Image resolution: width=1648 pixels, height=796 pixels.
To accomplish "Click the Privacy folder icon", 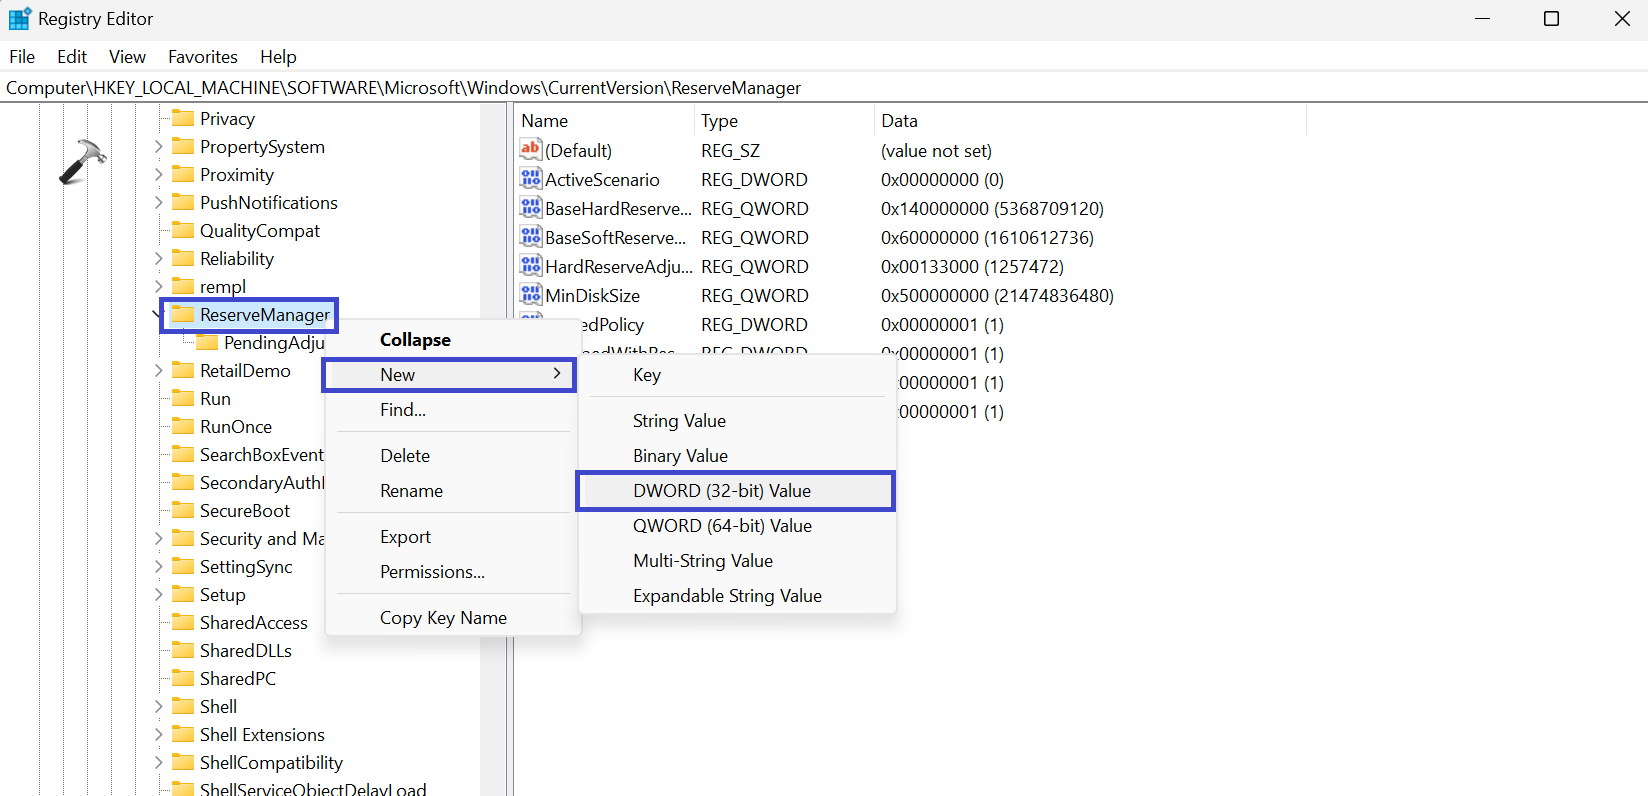I will pyautogui.click(x=183, y=118).
